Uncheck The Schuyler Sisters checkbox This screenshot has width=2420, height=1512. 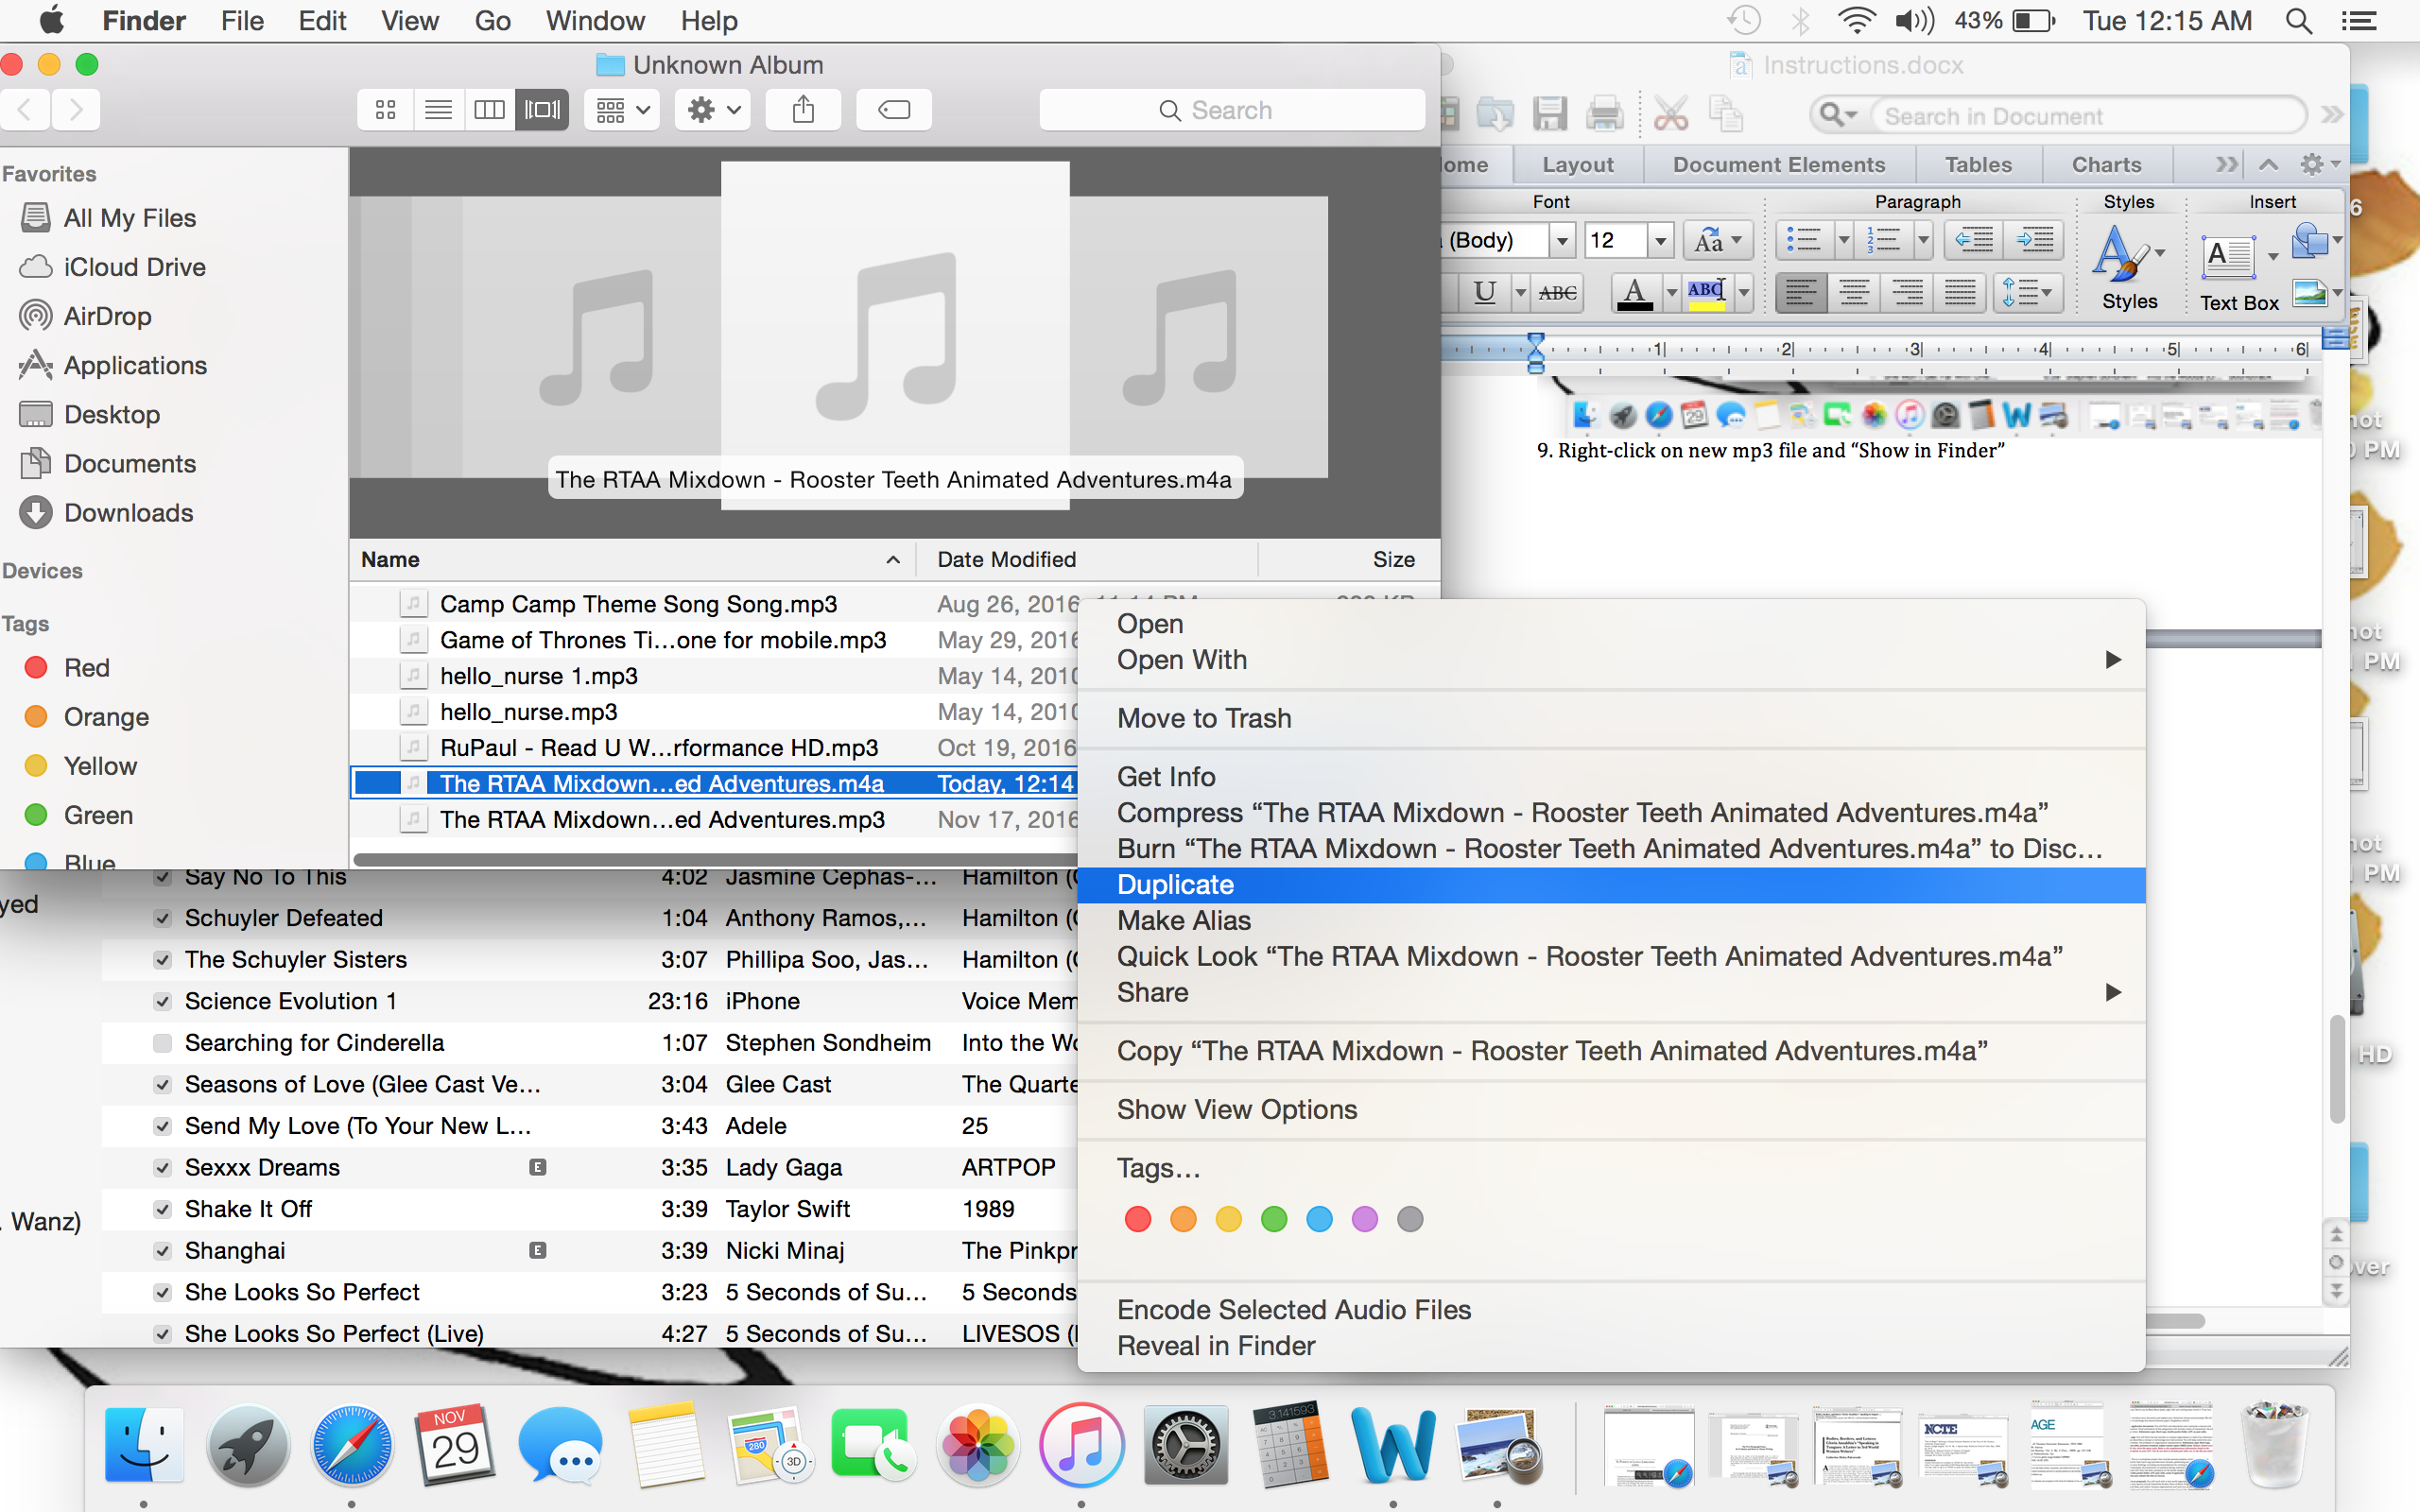pos(161,960)
